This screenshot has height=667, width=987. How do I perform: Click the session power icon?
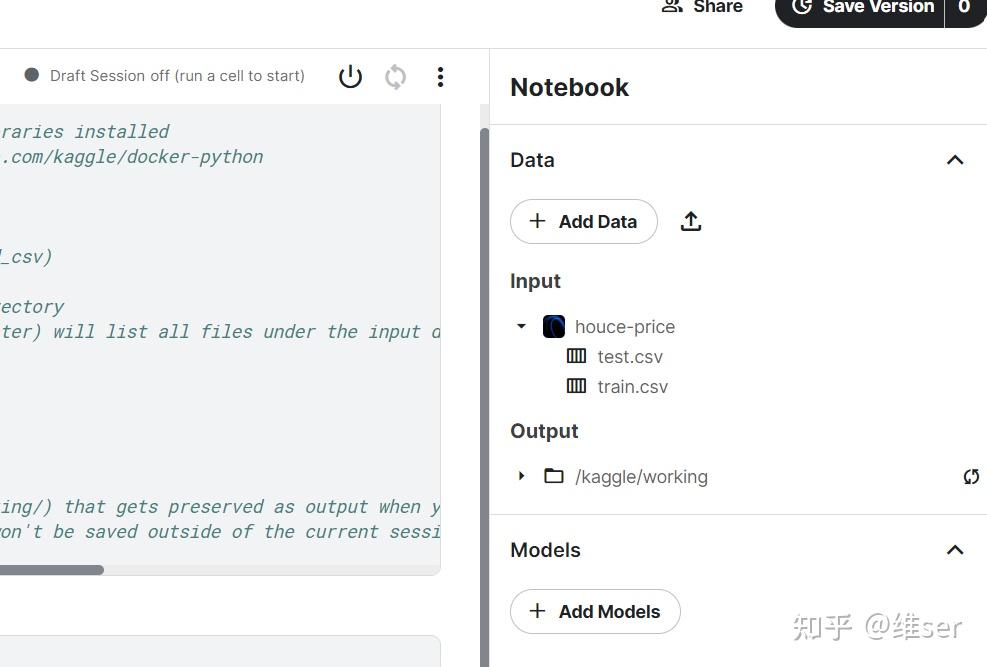pos(350,76)
